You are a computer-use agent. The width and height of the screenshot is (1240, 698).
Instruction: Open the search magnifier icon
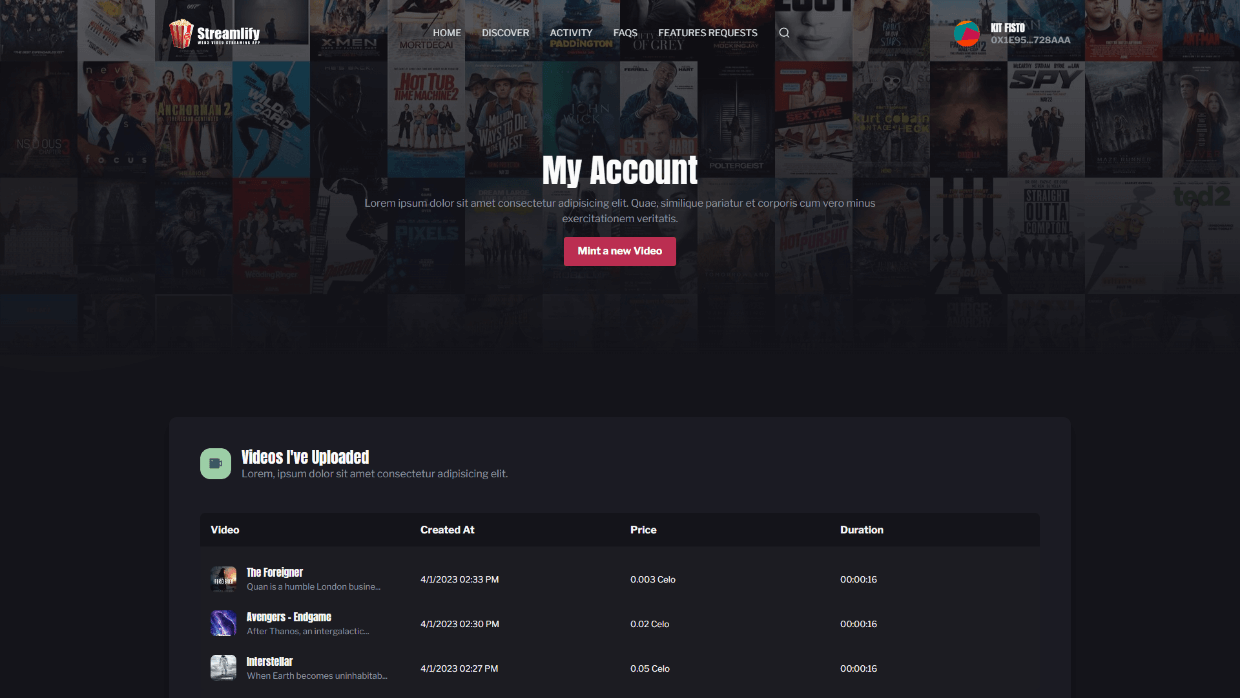coord(784,33)
